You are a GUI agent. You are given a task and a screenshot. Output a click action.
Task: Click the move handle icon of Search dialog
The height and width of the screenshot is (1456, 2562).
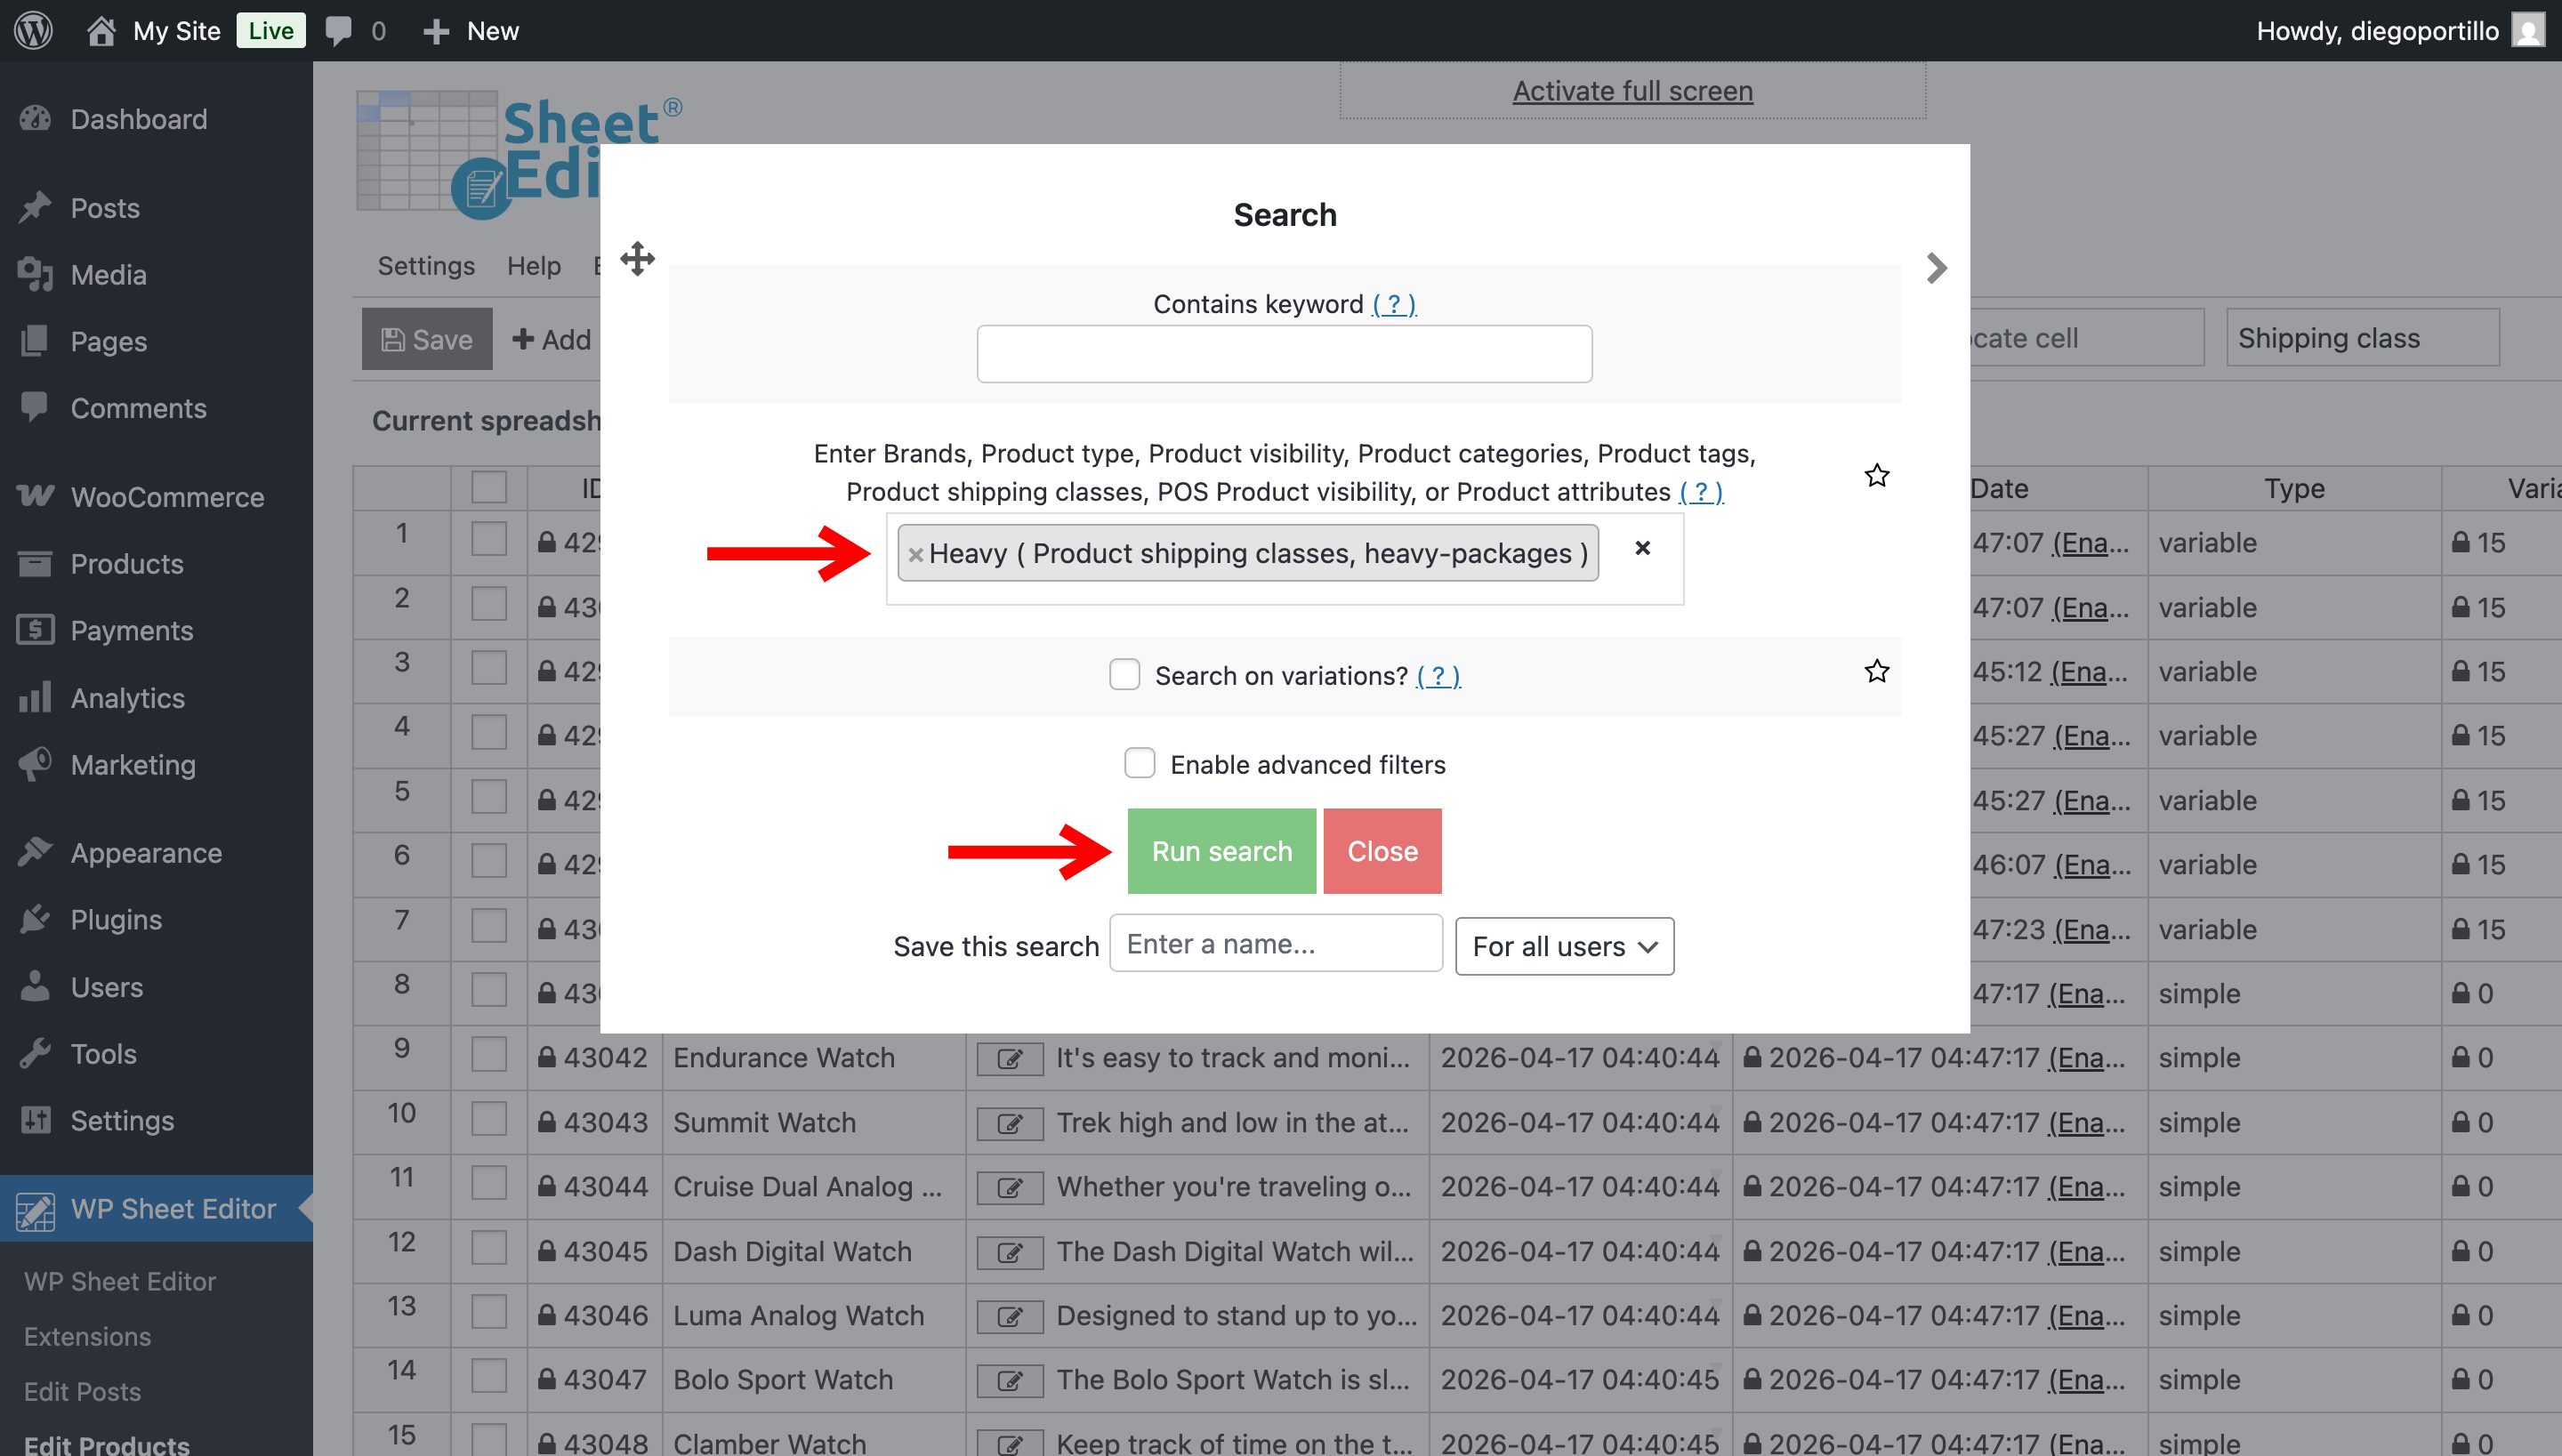(637, 259)
